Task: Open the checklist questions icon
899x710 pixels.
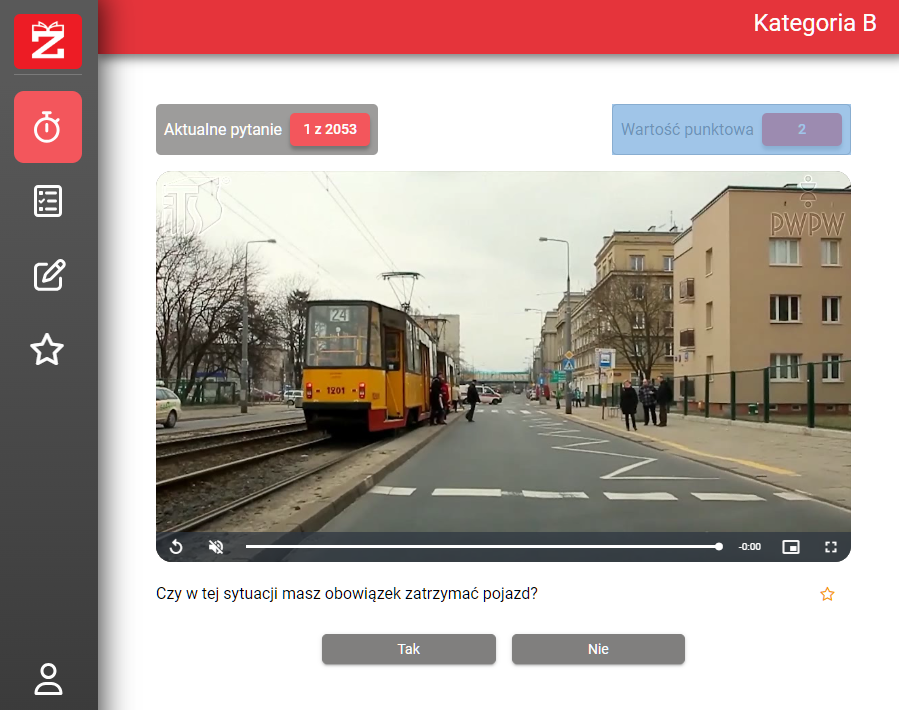Action: point(48,201)
